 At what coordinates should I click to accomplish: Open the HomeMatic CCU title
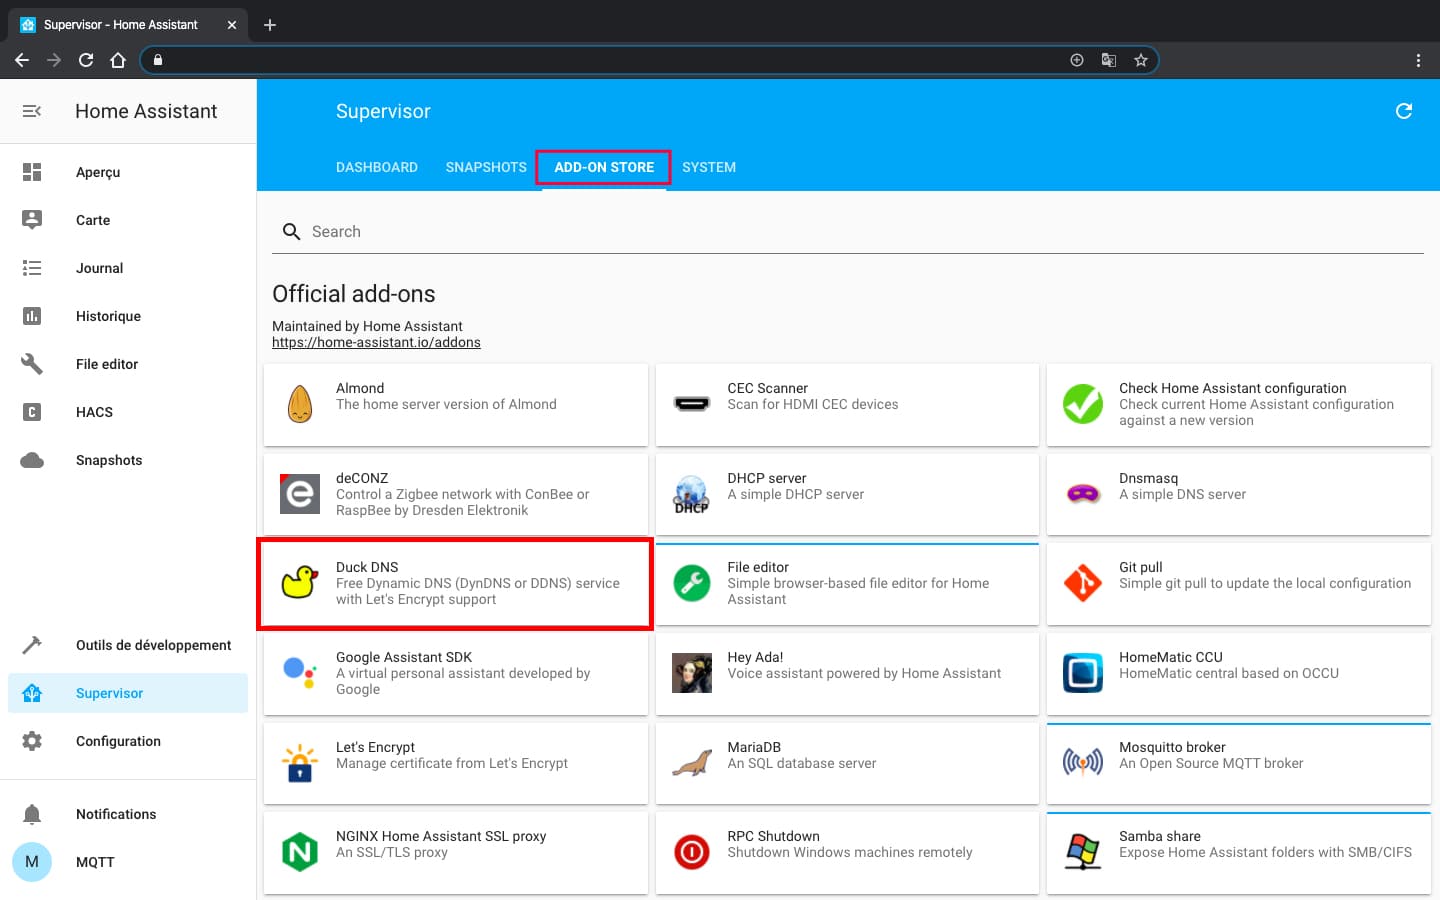click(1171, 657)
